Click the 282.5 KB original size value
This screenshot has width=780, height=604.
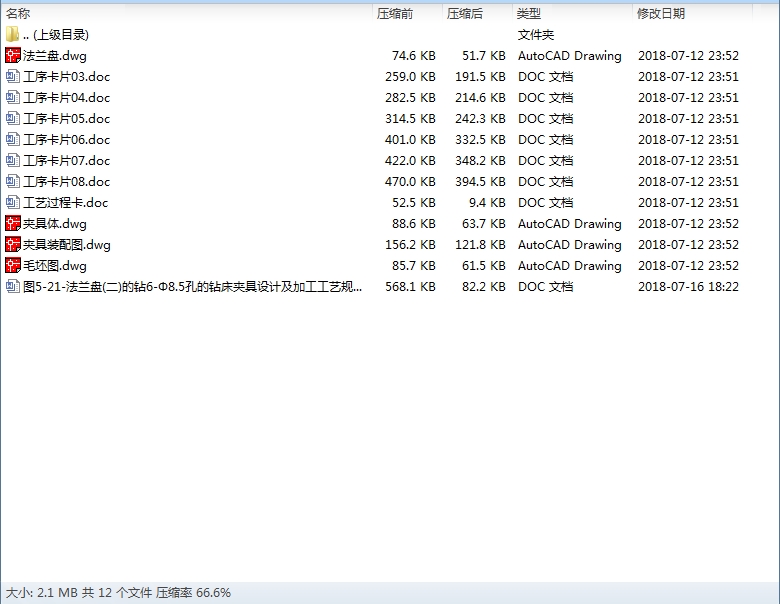[x=410, y=98]
